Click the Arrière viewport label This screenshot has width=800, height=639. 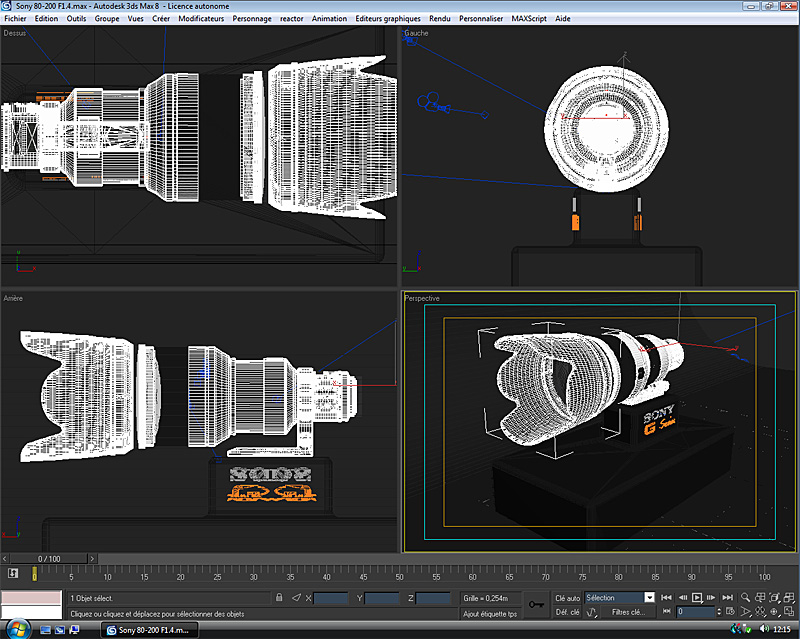coord(13,298)
